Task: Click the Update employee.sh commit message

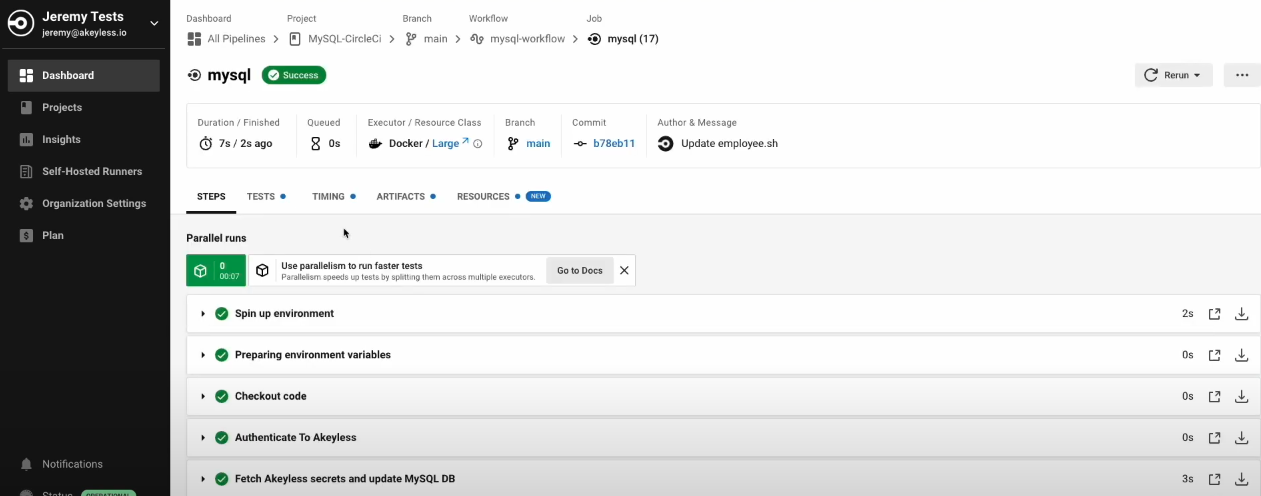Action: point(729,143)
